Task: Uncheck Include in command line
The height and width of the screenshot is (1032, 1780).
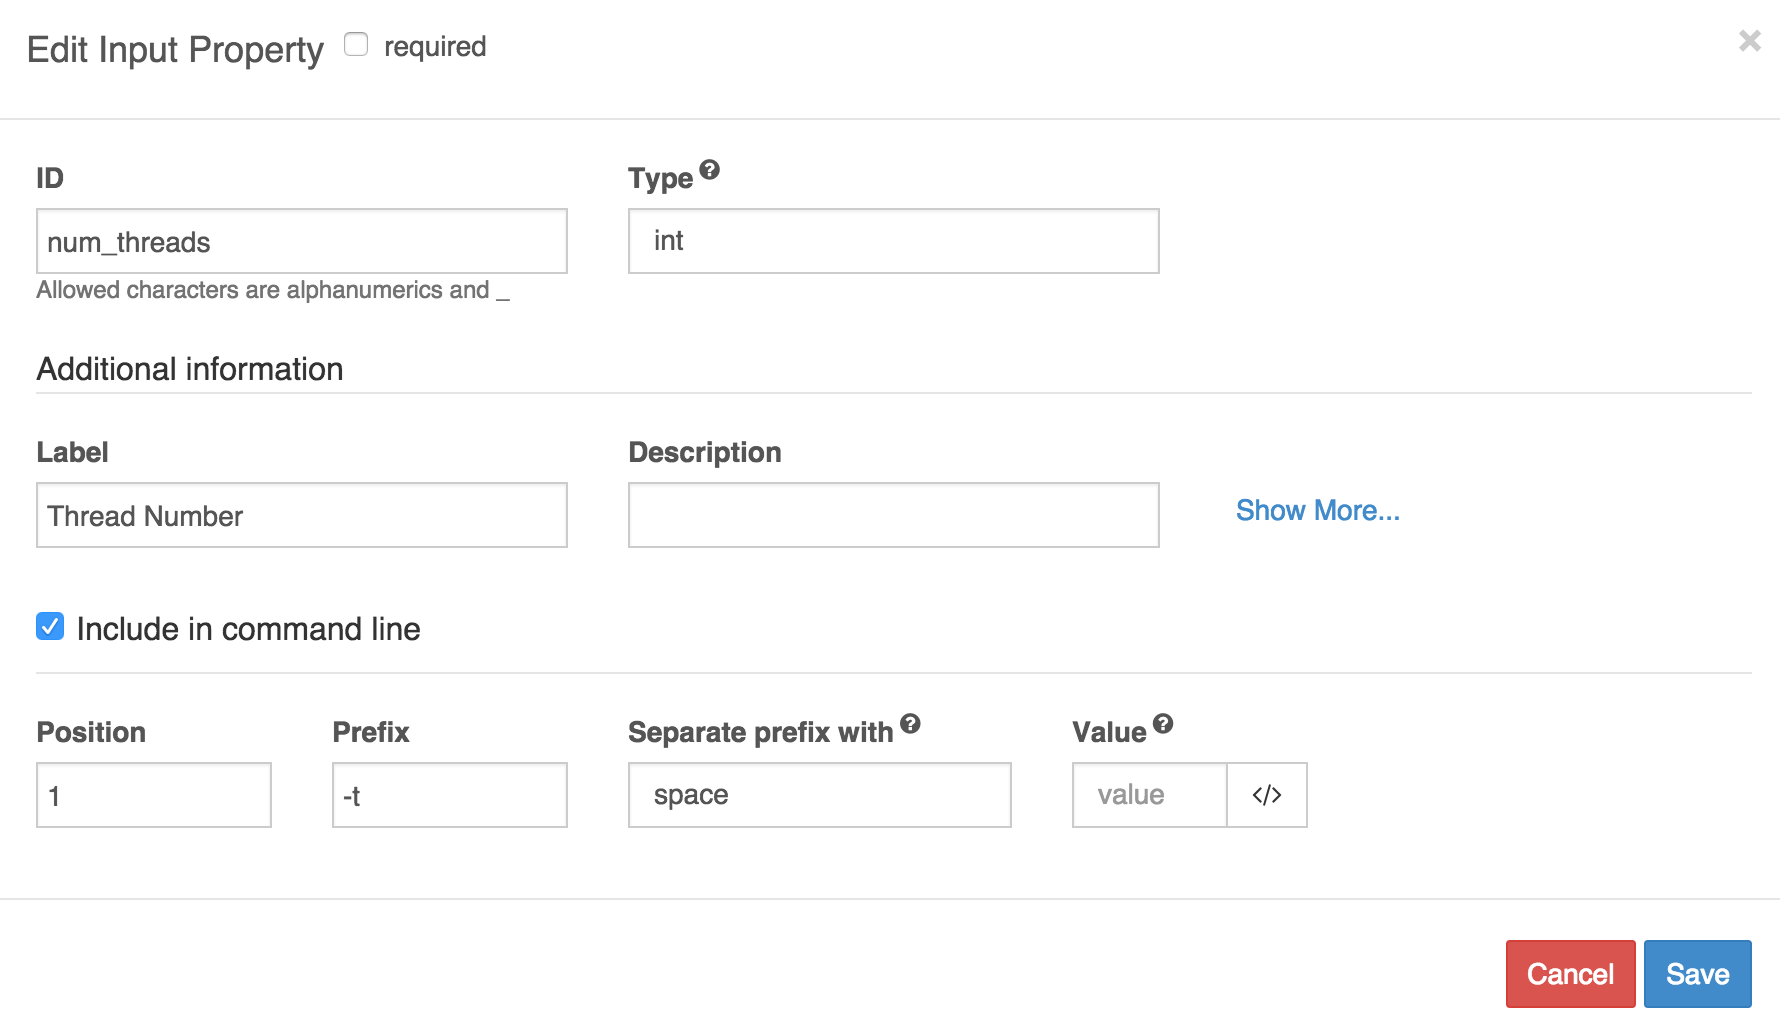Action: tap(50, 627)
